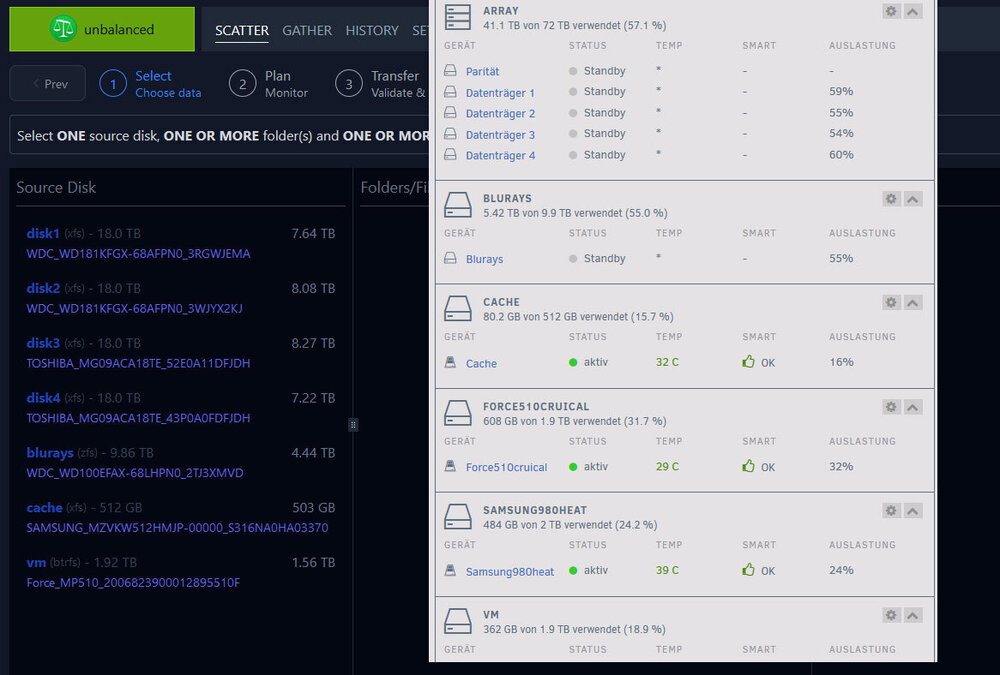Click the CACHE pool drive icon

tap(458, 308)
